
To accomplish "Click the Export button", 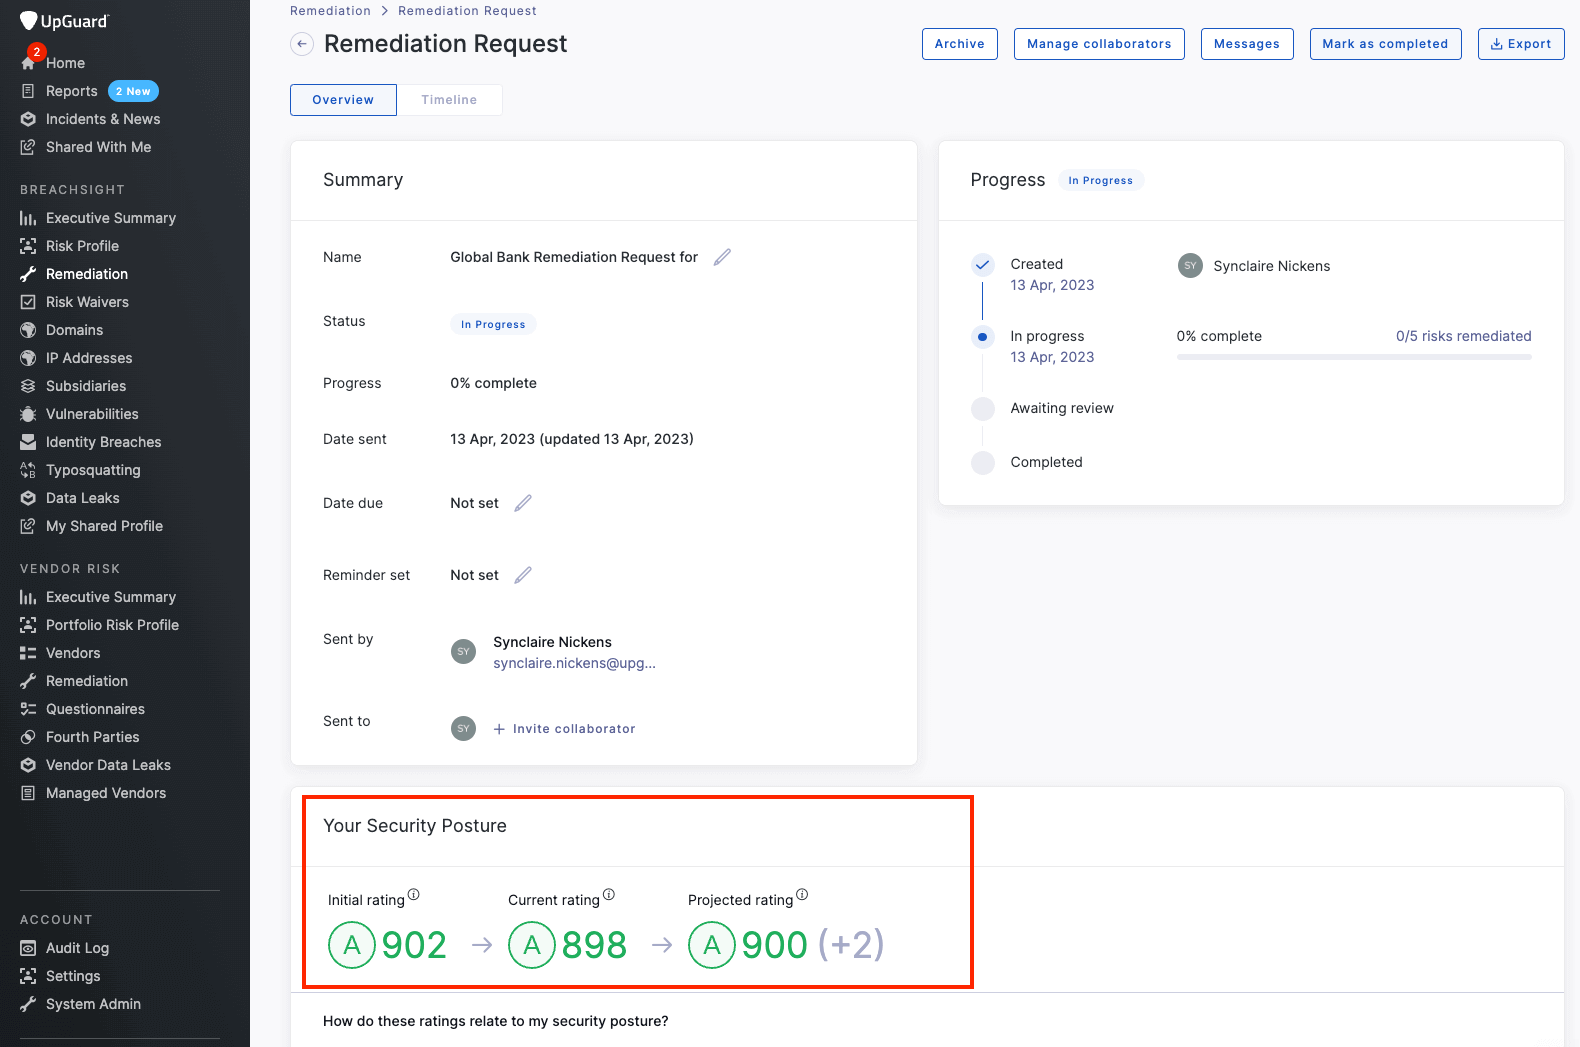I will click(x=1520, y=44).
